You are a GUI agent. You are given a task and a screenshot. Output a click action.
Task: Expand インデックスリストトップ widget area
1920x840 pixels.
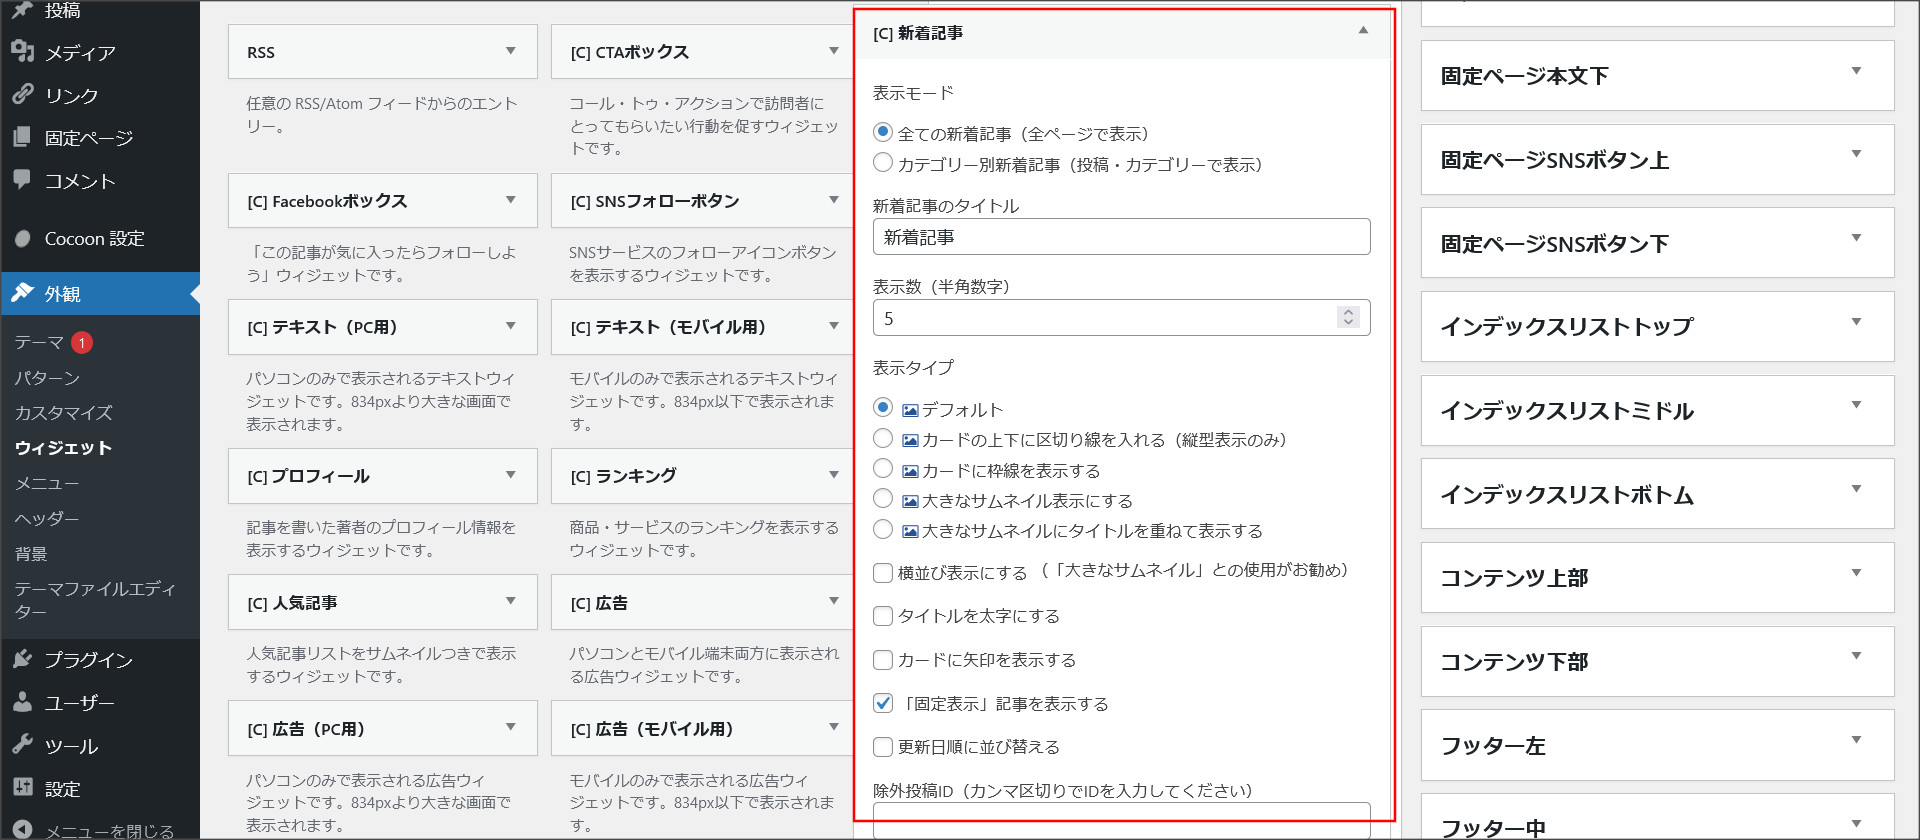1856,322
